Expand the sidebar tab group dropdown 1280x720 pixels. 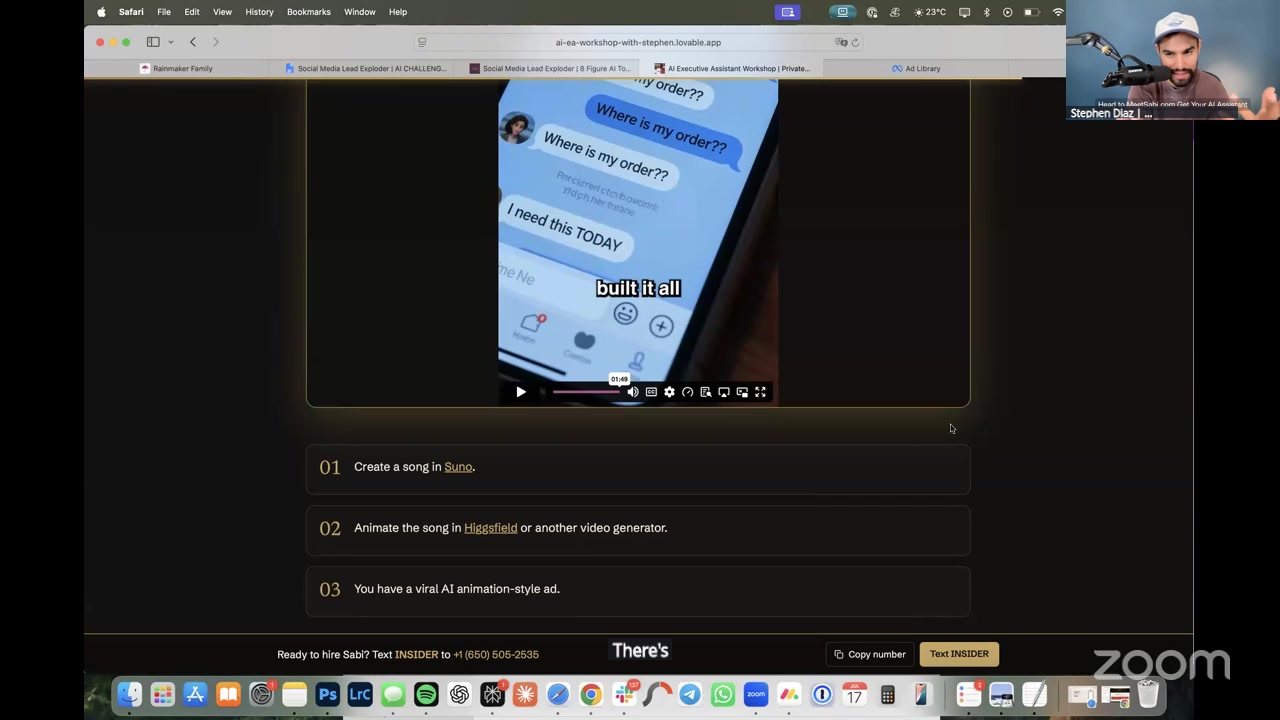pos(171,42)
